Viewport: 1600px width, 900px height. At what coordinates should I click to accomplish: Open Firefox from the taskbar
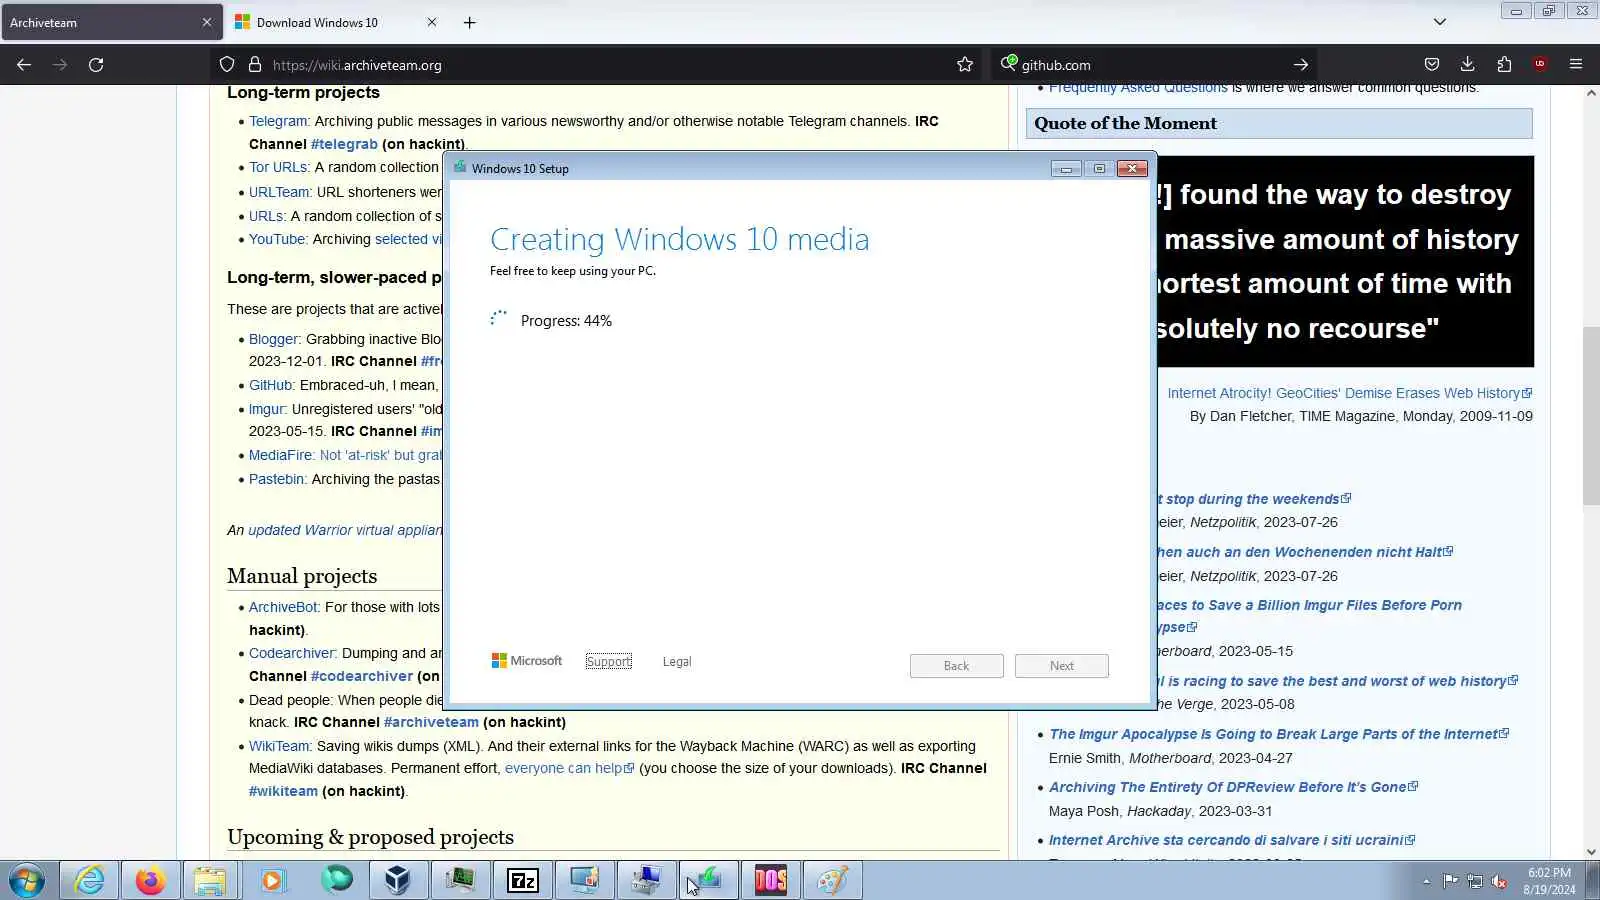pos(151,881)
